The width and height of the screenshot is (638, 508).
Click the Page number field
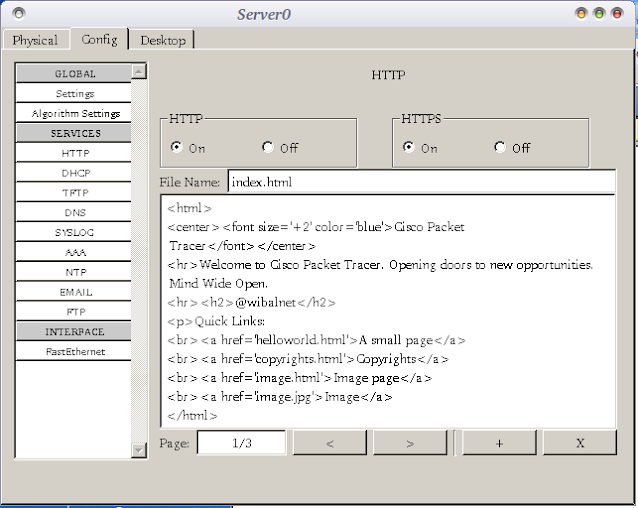[241, 443]
